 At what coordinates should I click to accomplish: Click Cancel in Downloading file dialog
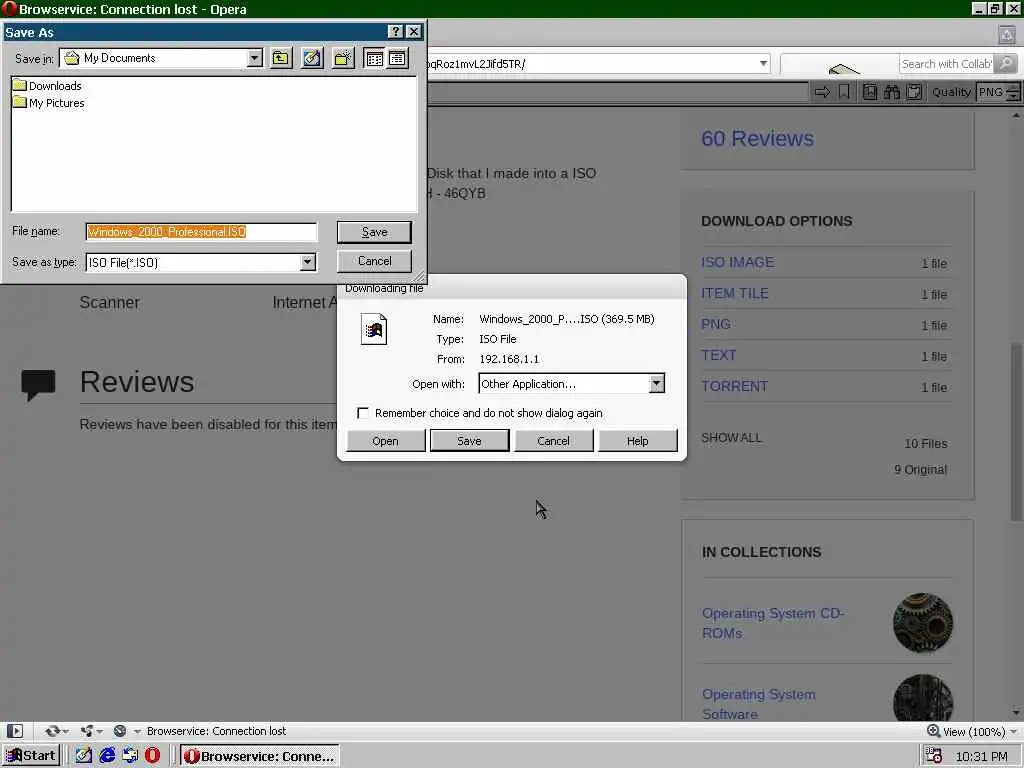(553, 441)
